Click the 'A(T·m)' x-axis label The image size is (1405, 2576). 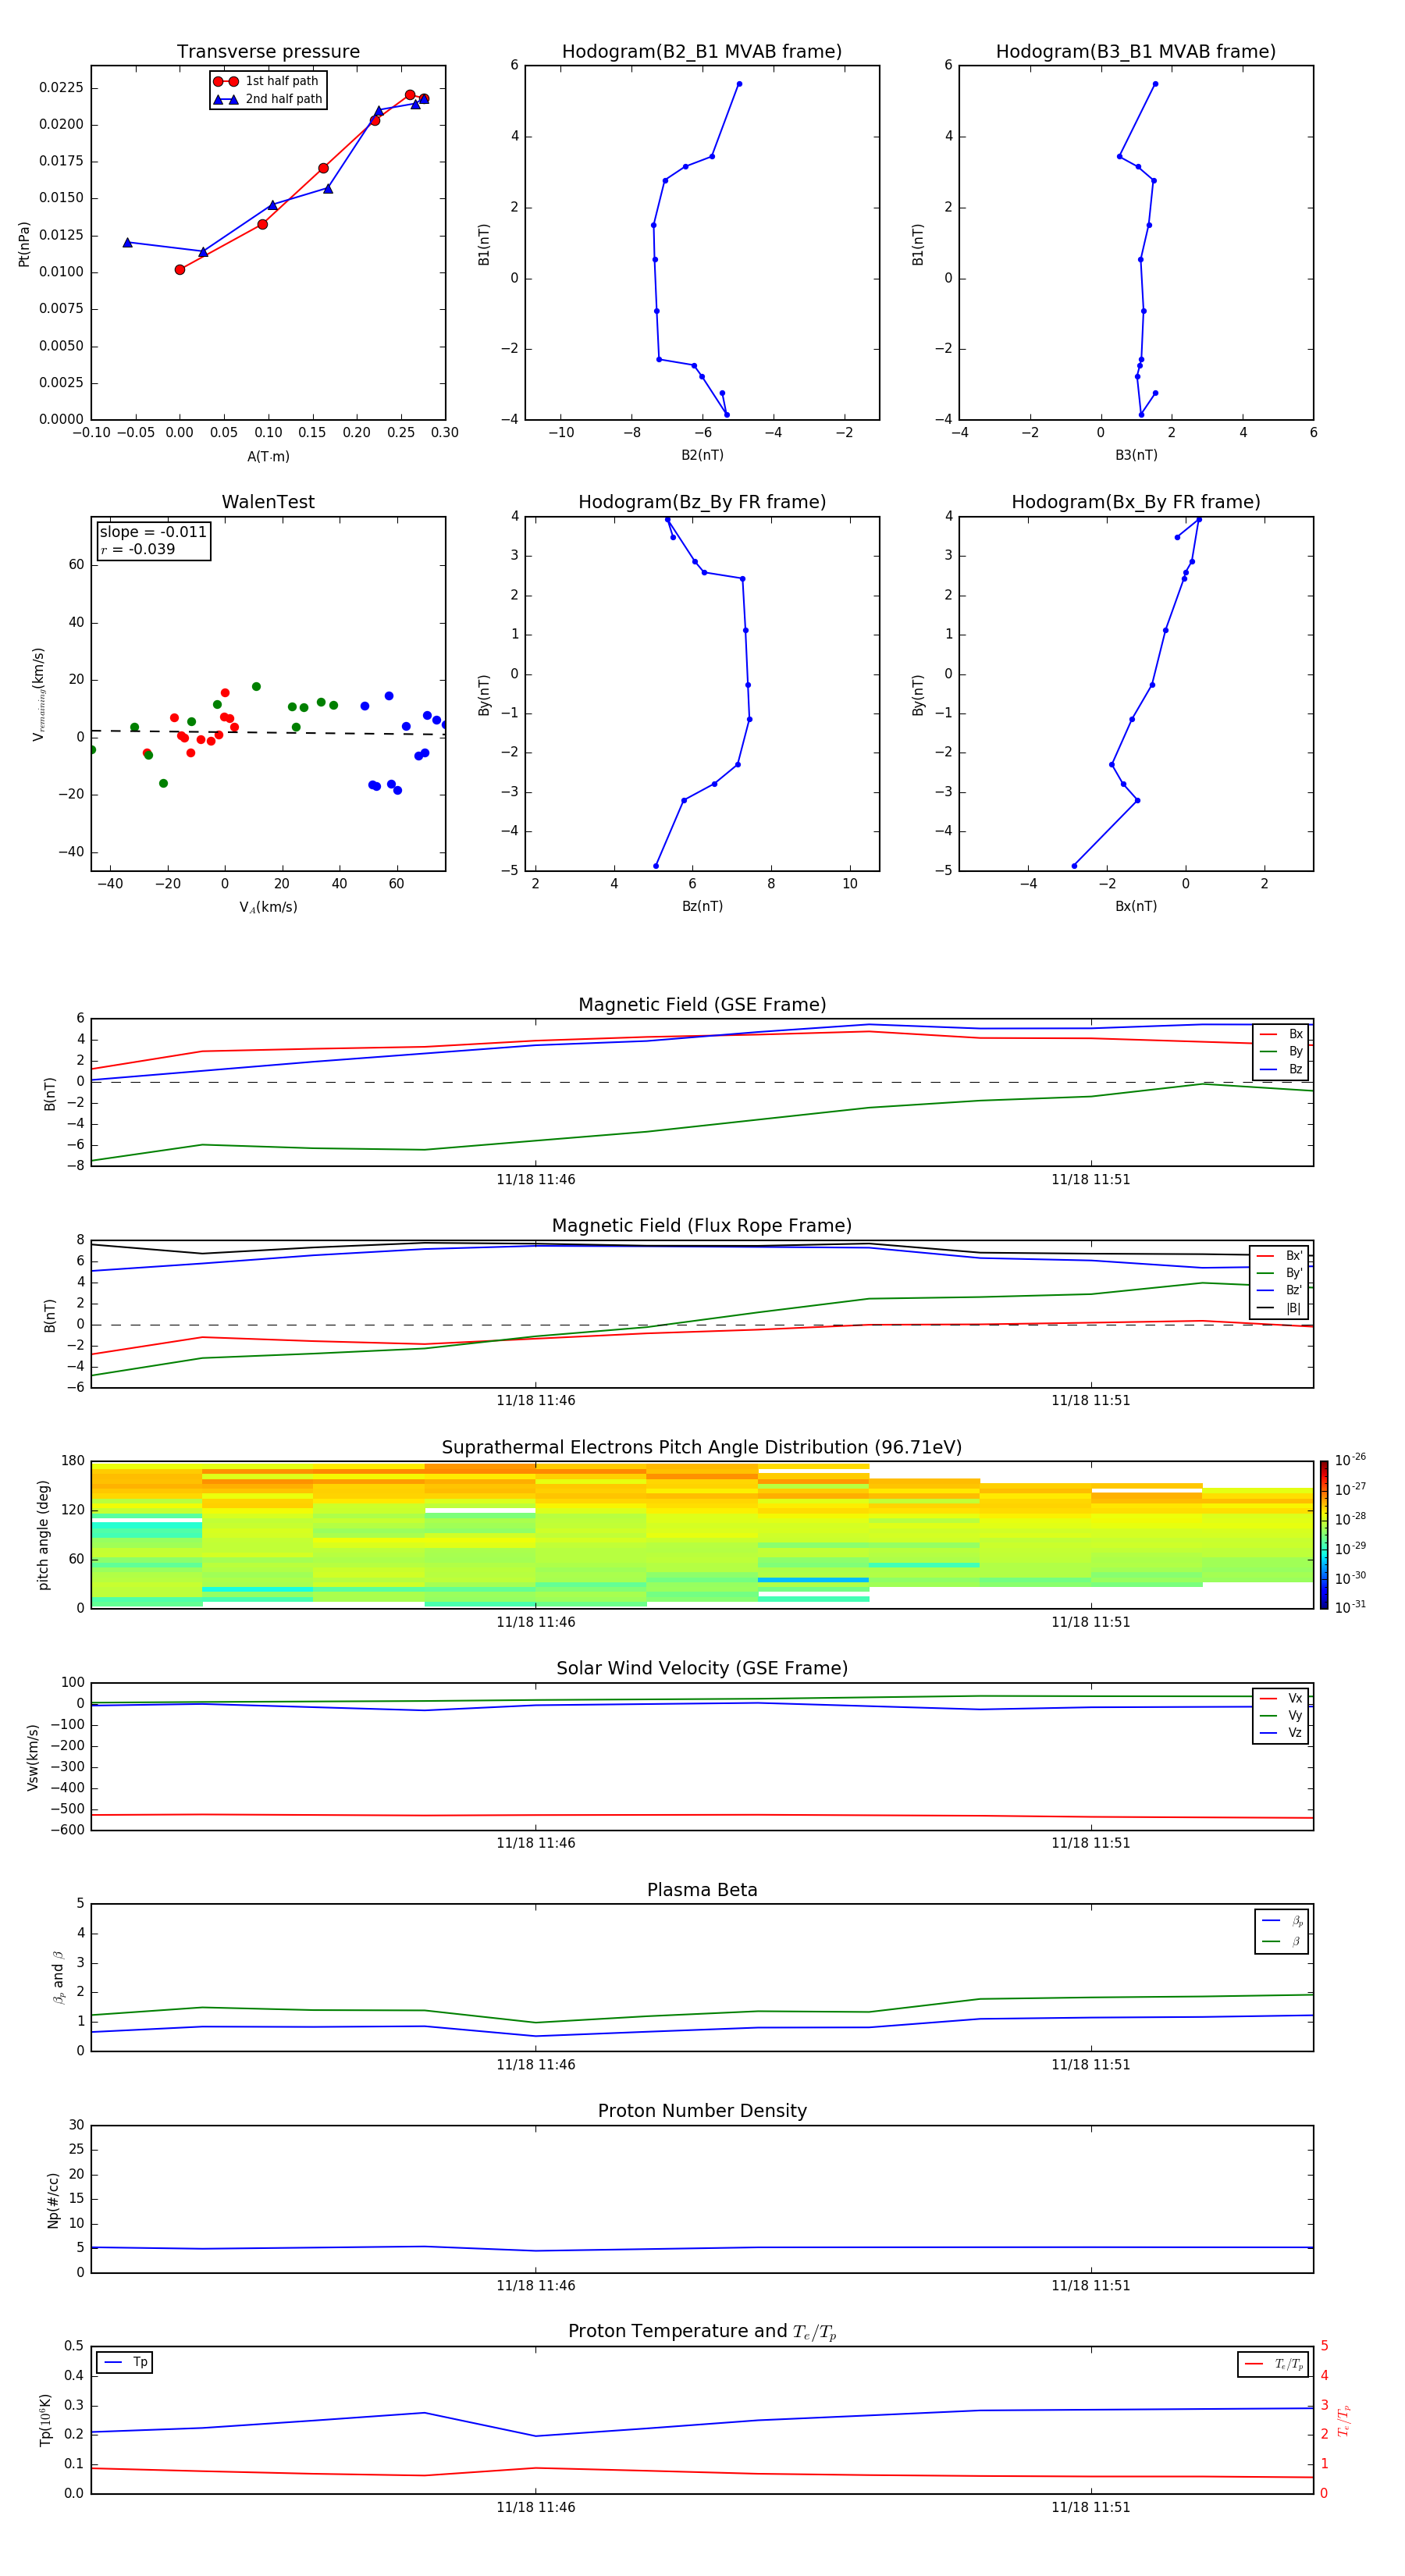pos(268,456)
